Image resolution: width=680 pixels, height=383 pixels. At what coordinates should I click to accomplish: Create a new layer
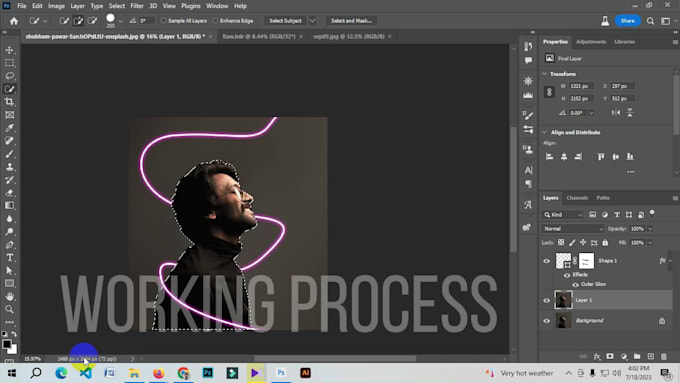click(x=651, y=357)
